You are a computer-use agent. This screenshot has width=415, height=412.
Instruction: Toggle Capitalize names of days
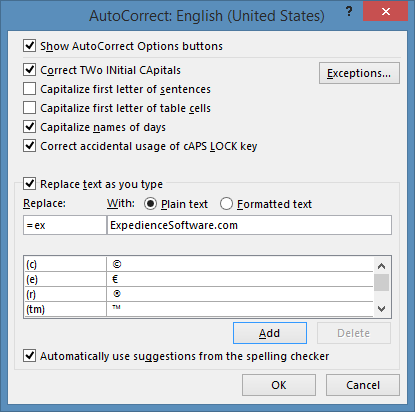click(x=30, y=127)
